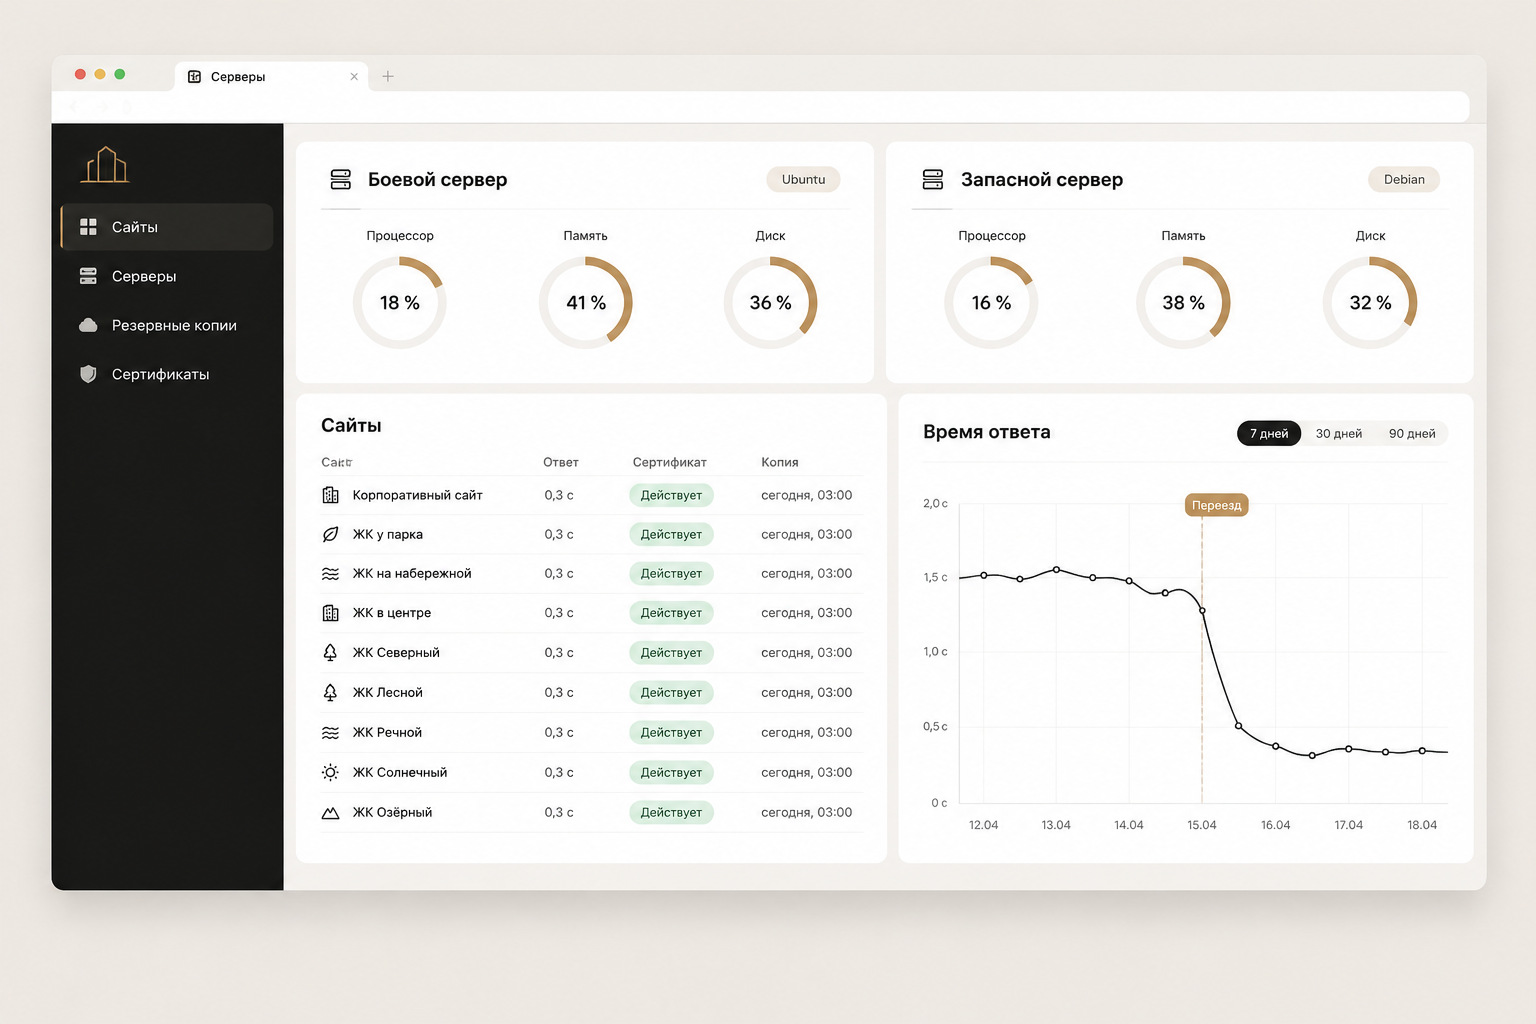
Task: Click the building icon for ЖК в центре
Action: pos(330,613)
